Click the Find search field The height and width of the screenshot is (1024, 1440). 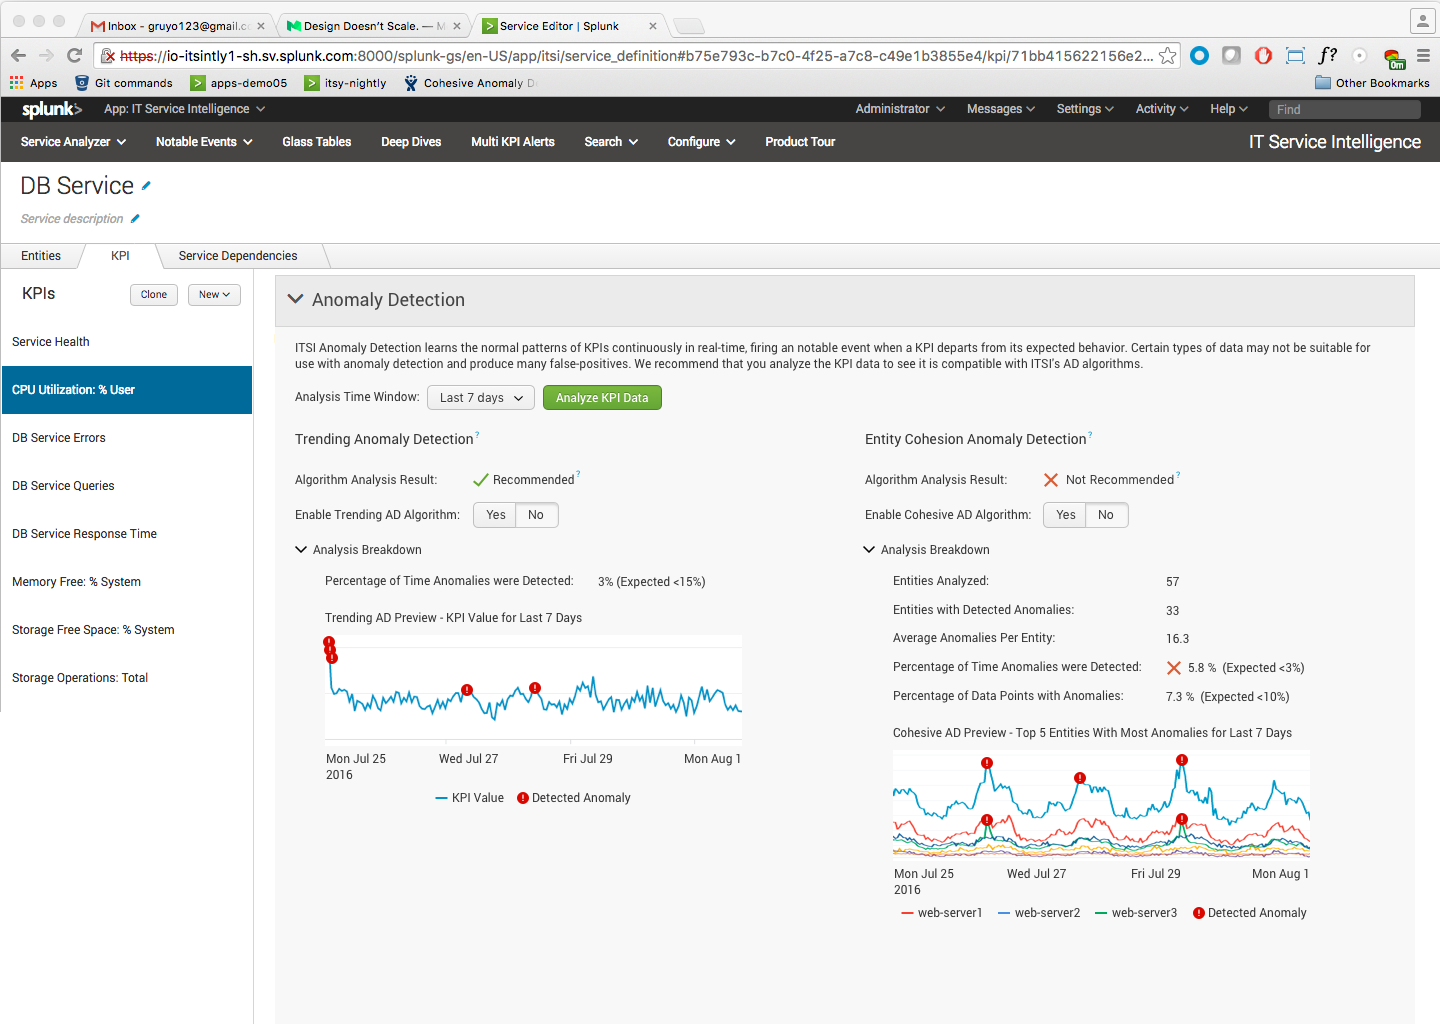click(x=1344, y=109)
